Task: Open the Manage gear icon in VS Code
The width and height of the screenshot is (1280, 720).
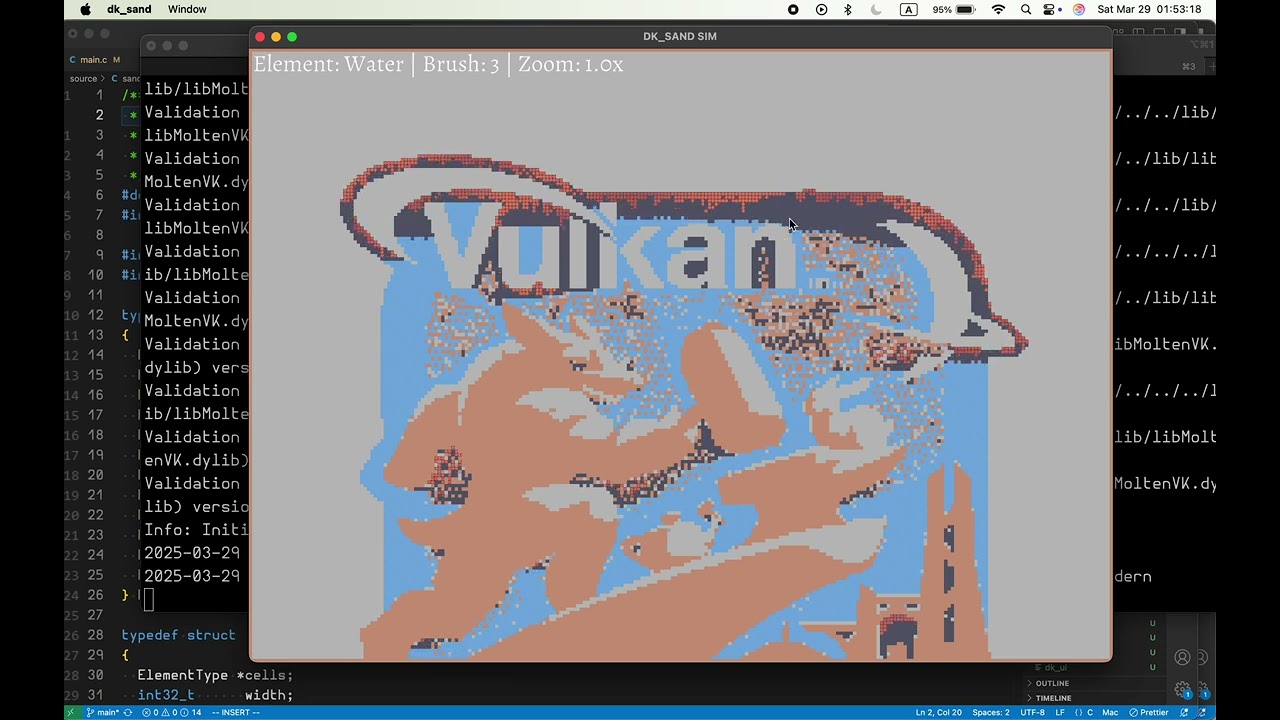Action: (x=1183, y=690)
